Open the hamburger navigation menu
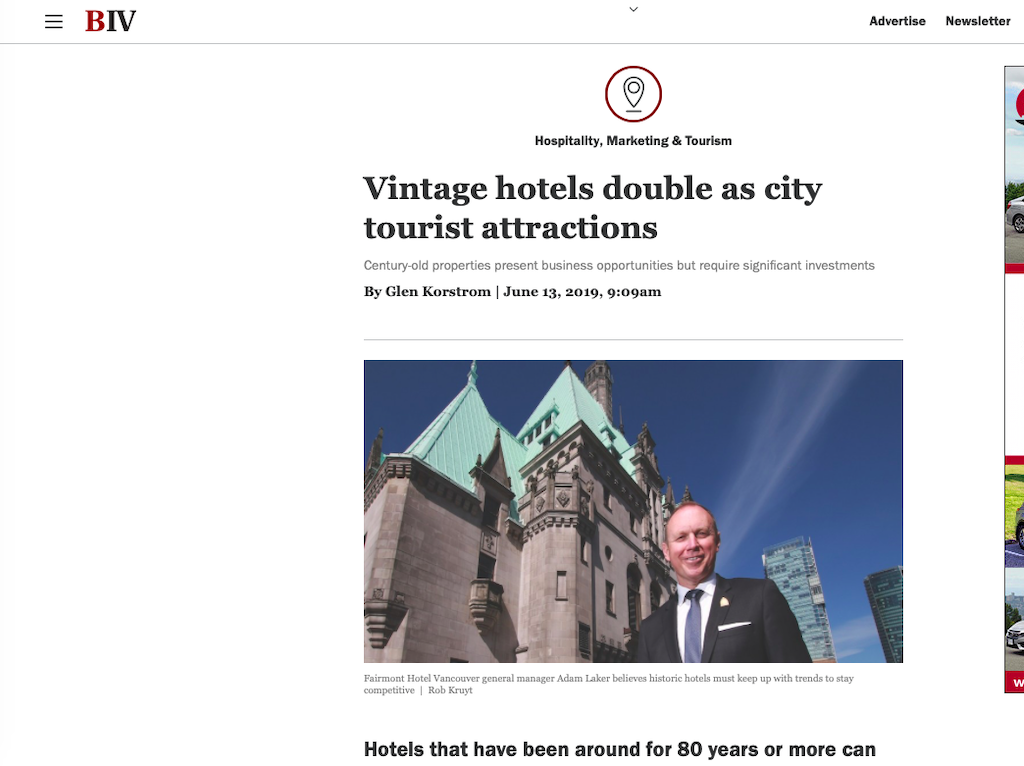 click(54, 22)
